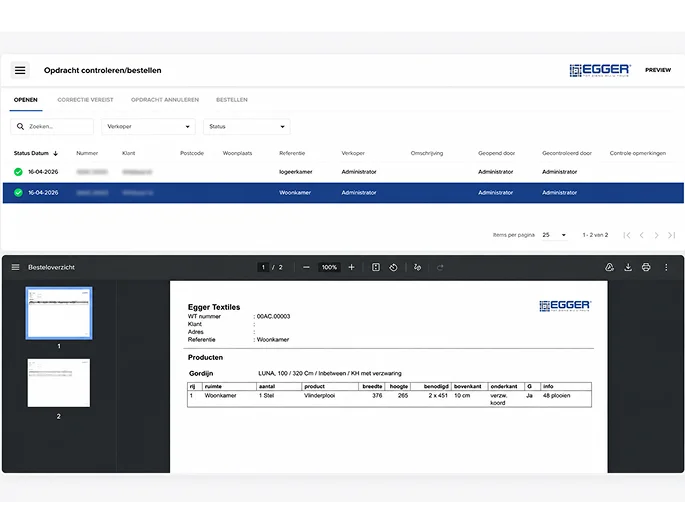686x514 pixels.
Task: Zoom in the PDF with plus icon
Action: point(351,267)
